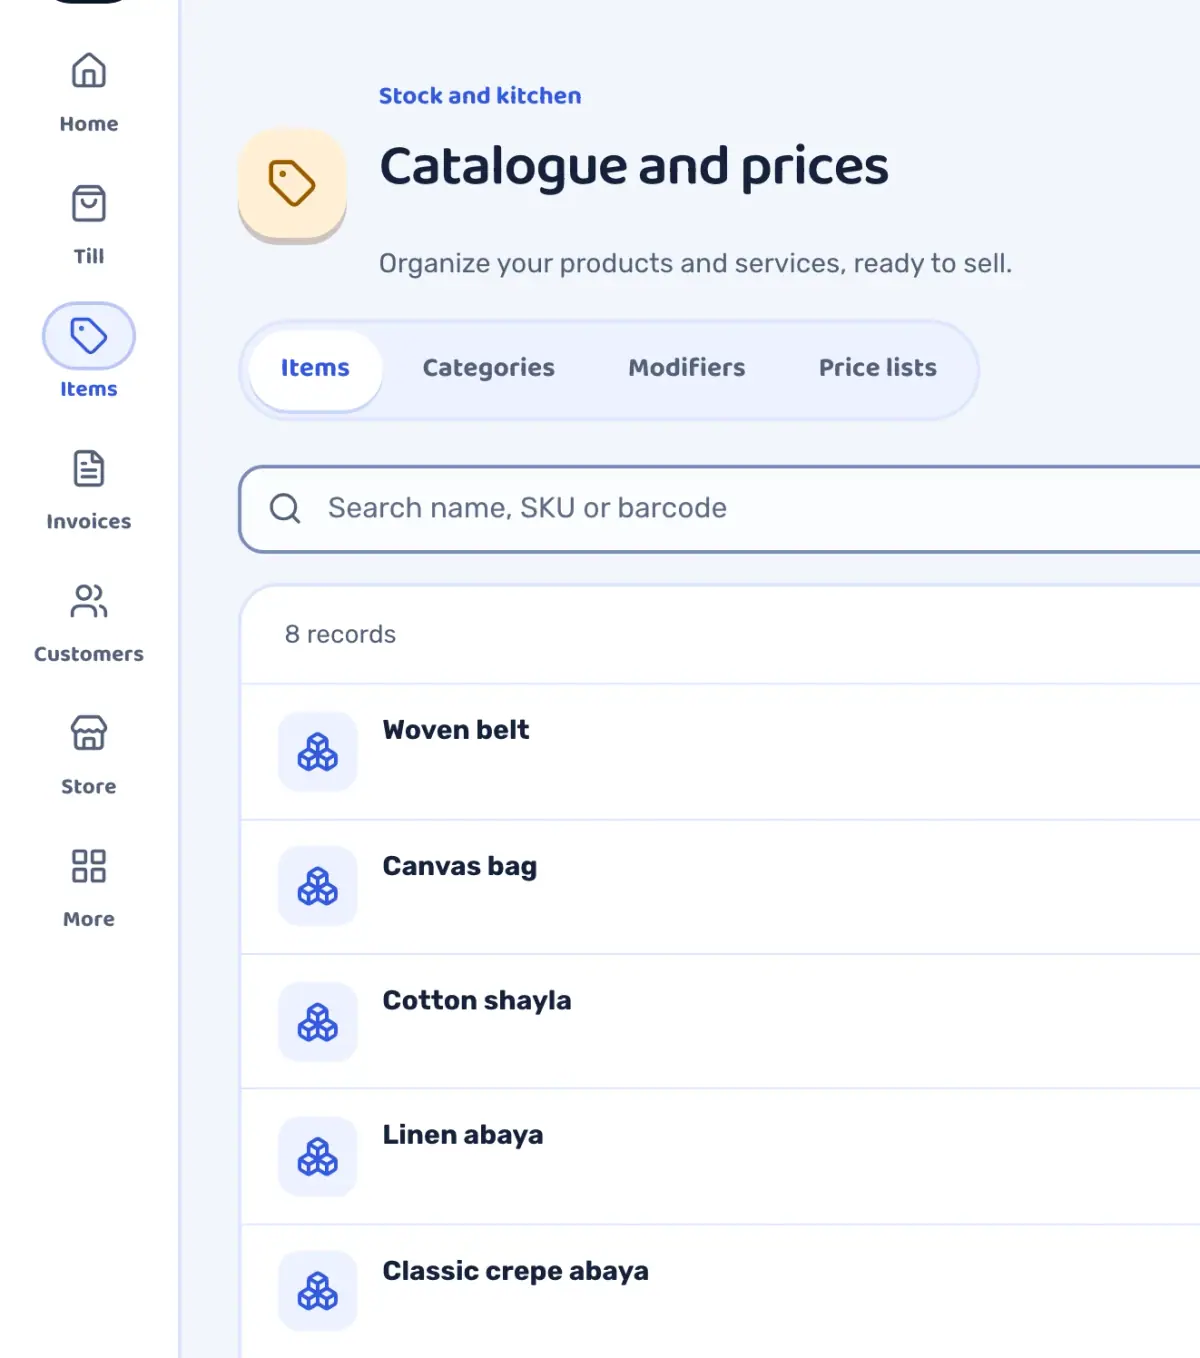
Task: Open the Invoices document icon
Action: (x=89, y=468)
